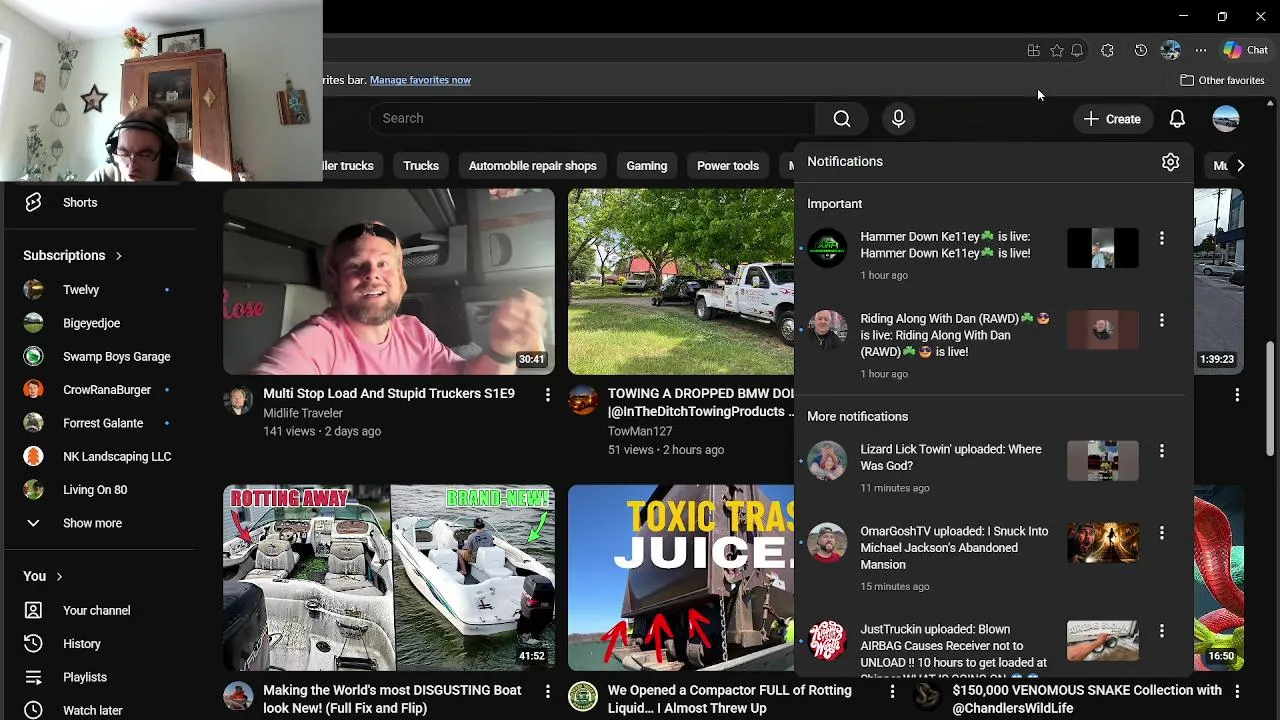
Task: Open Midlife Traveler channel name
Action: pyautogui.click(x=303, y=413)
